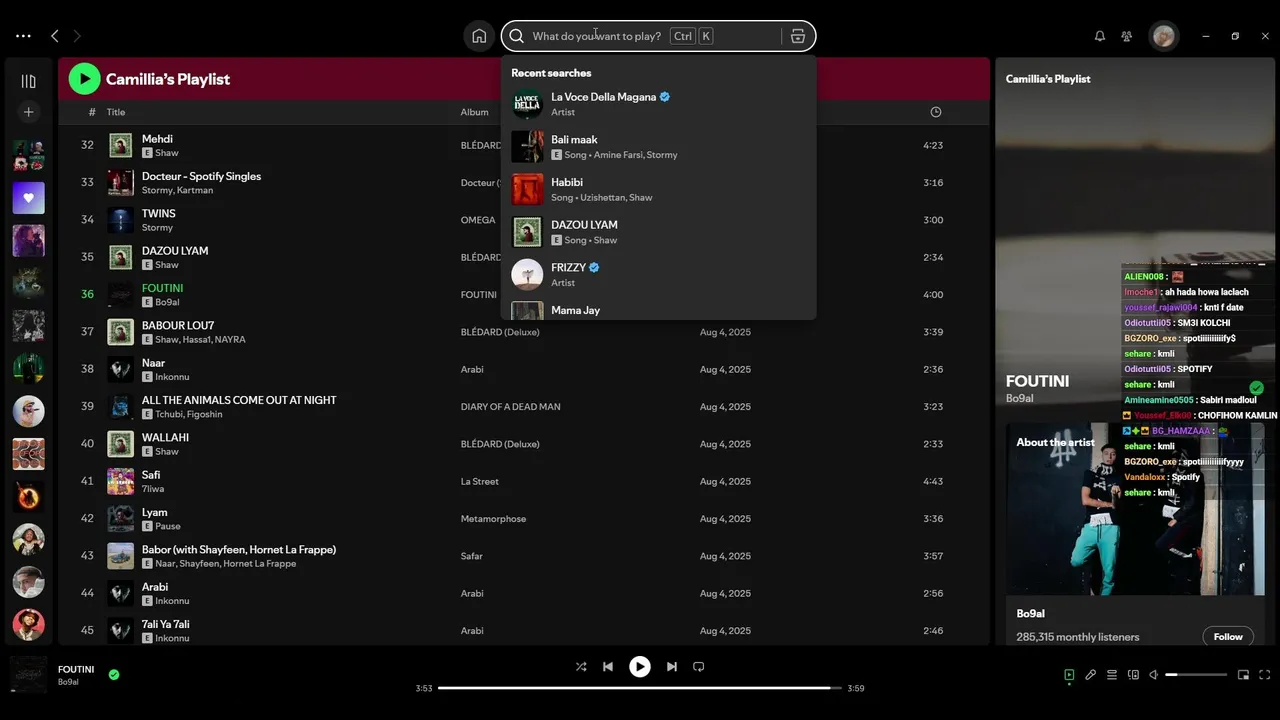Open the Browse icon in search bar
Screen dimensions: 1280x720
pos(797,36)
